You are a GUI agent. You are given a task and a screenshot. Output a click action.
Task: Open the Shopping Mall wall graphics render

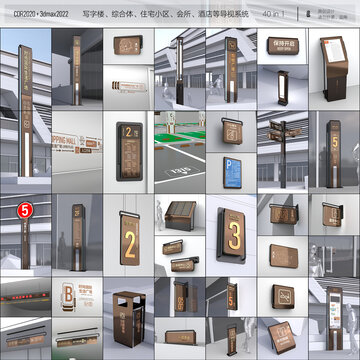[77, 152]
